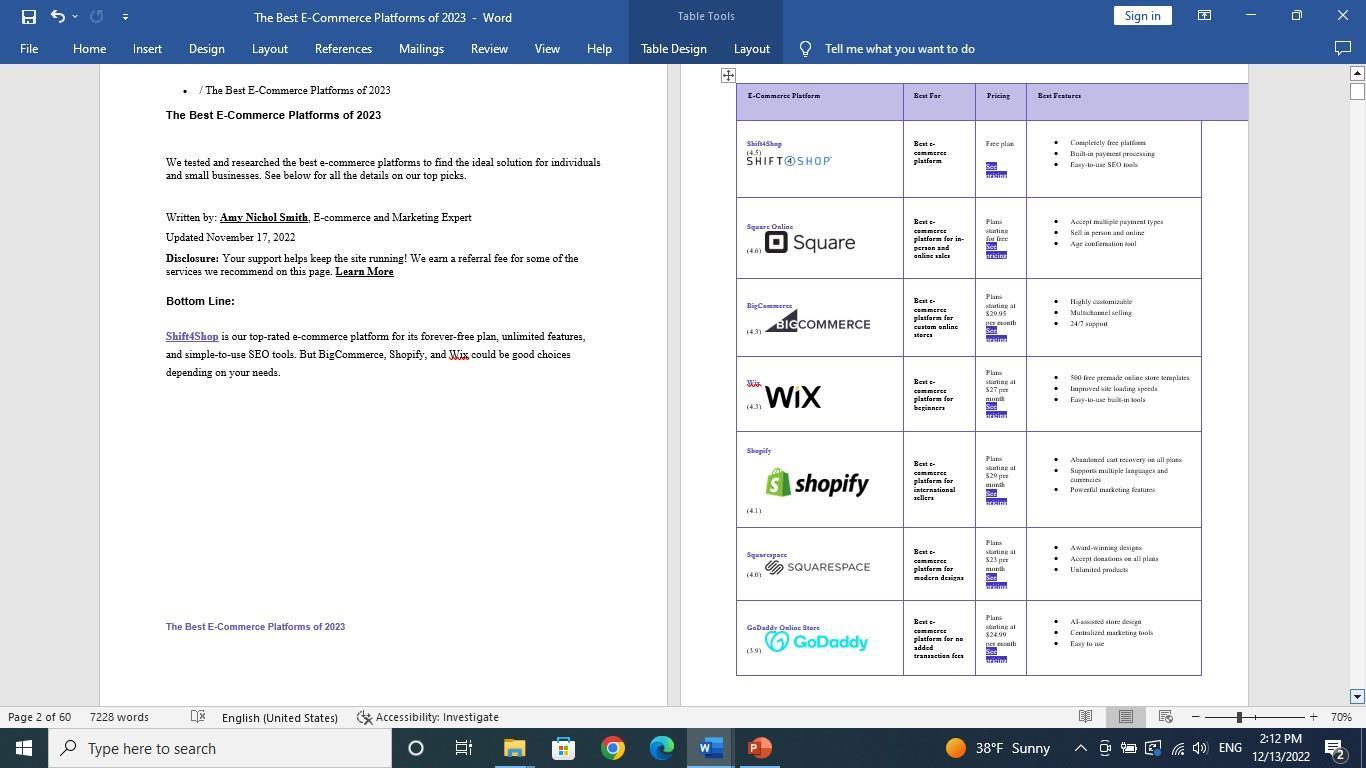Click the lightbulb Tell Me icon
This screenshot has width=1366, height=768.
click(805, 49)
